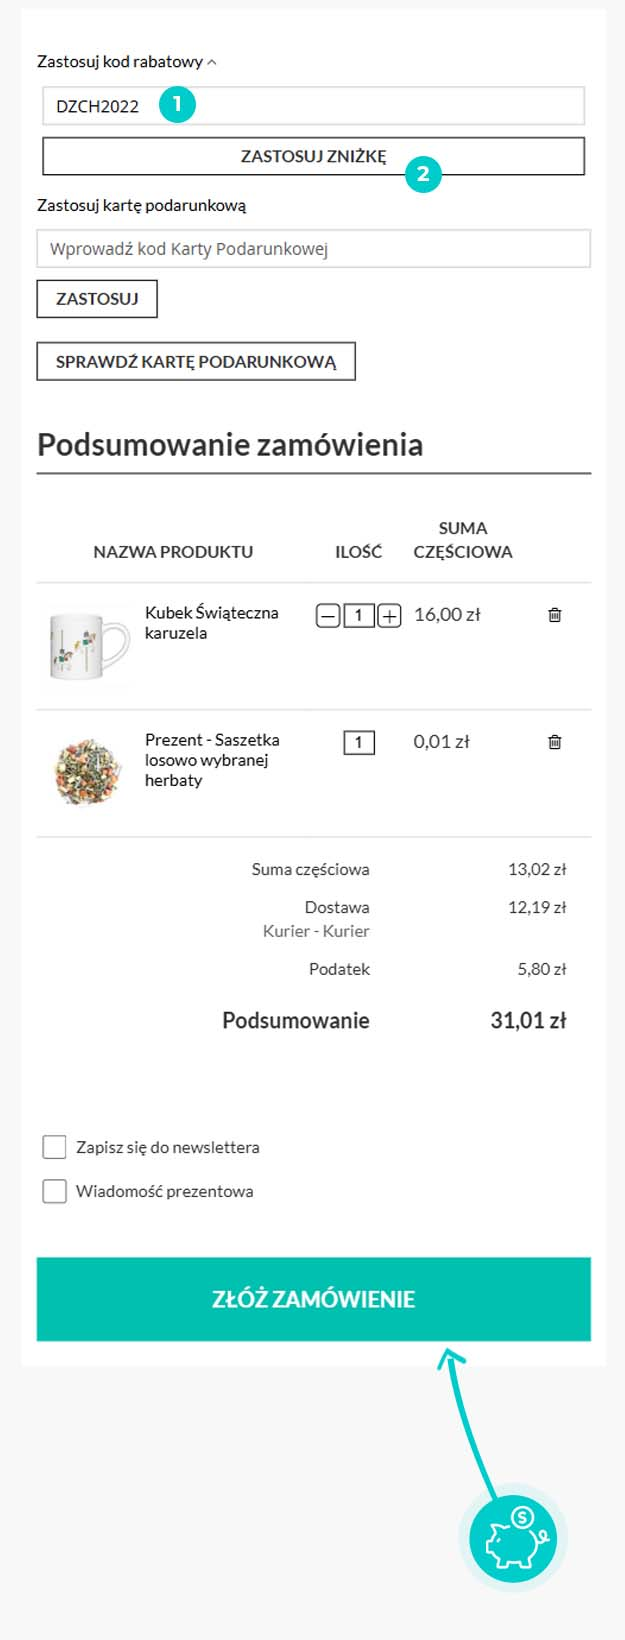Enable the Wiadomość prezentowa checkbox

pyautogui.click(x=55, y=1191)
